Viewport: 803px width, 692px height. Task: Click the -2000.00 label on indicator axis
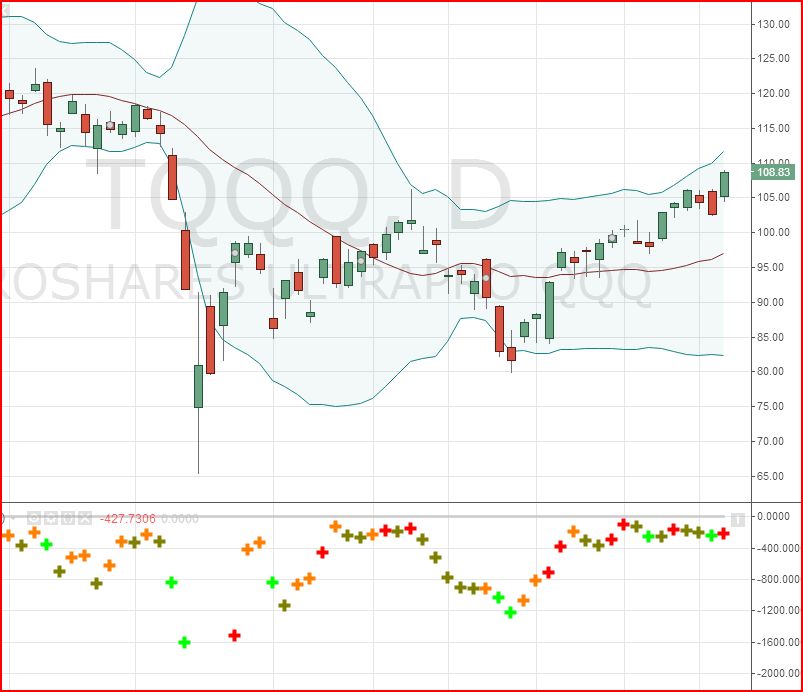774,674
